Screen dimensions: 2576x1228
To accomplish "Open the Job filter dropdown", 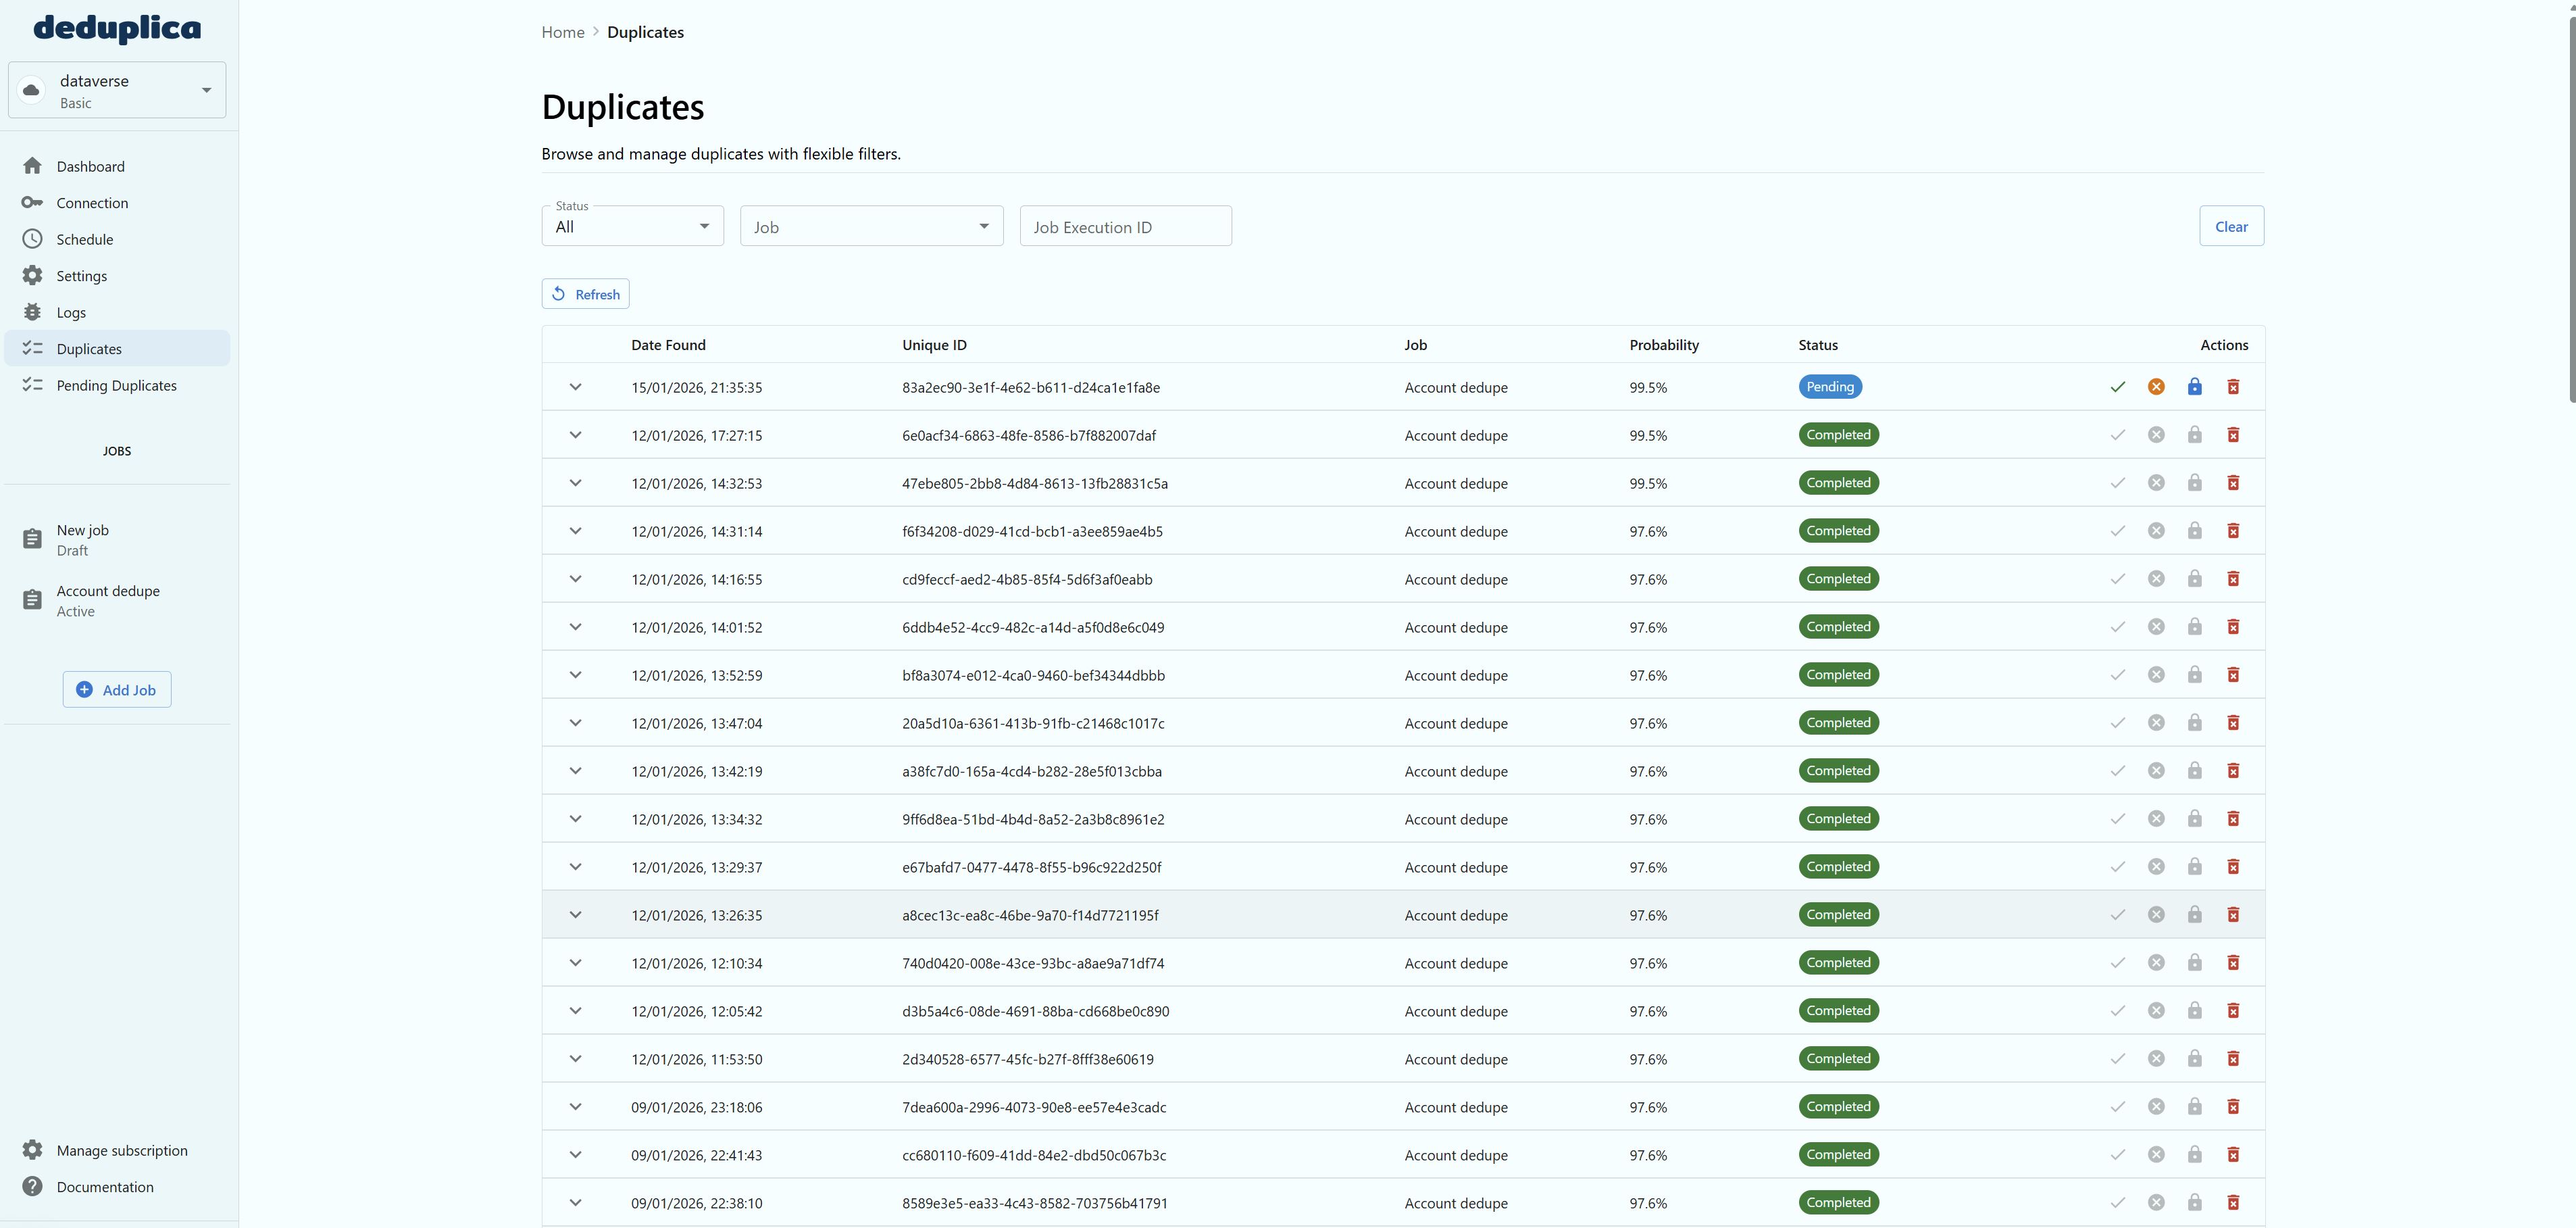I will [871, 227].
